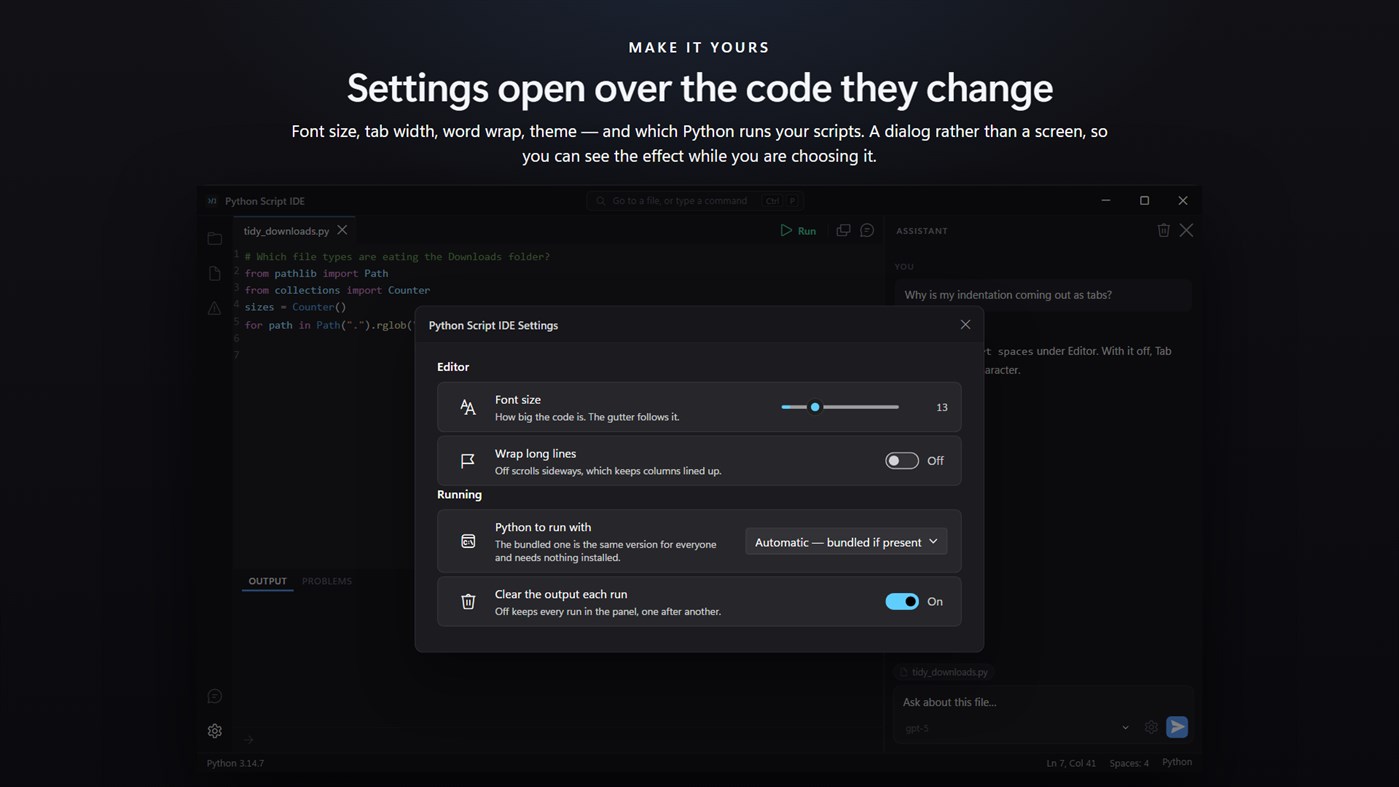Click the tidy_downloads.py file chip in assistant
The height and width of the screenshot is (787, 1399).
(944, 672)
